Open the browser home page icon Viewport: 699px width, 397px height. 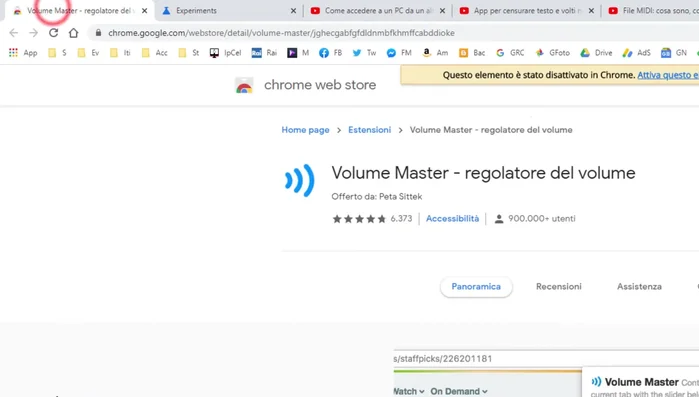(74, 33)
